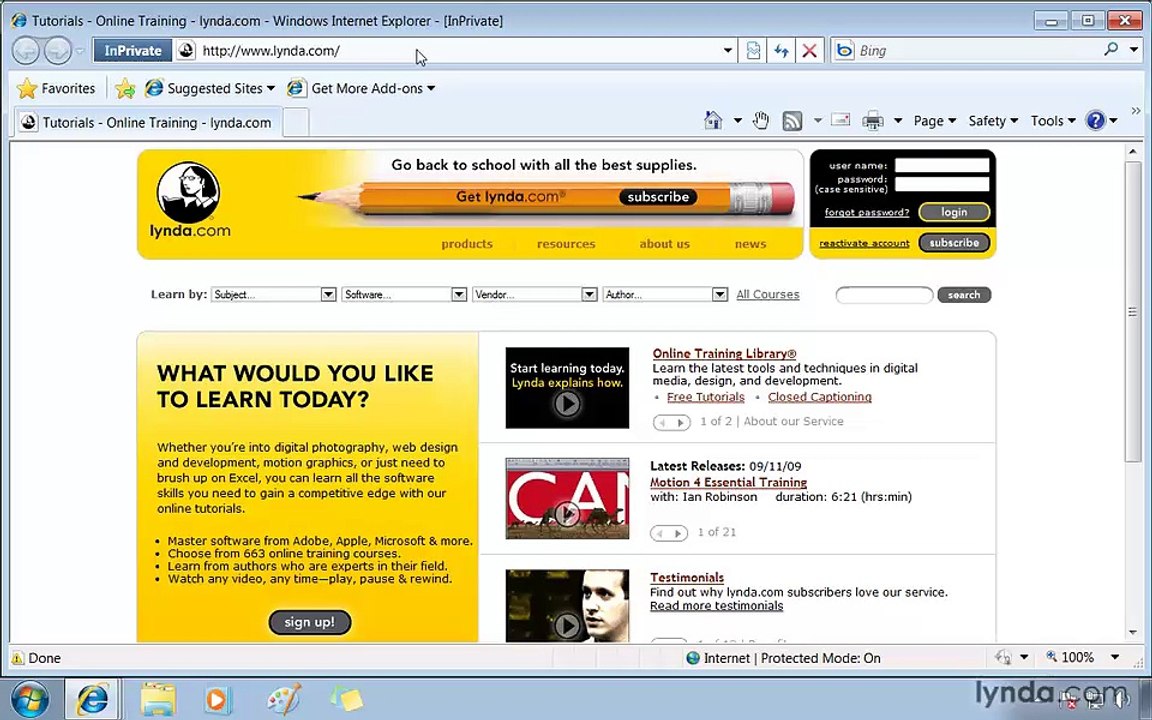The width and height of the screenshot is (1152, 720).
Task: Click the Windows Start orb
Action: pyautogui.click(x=30, y=699)
